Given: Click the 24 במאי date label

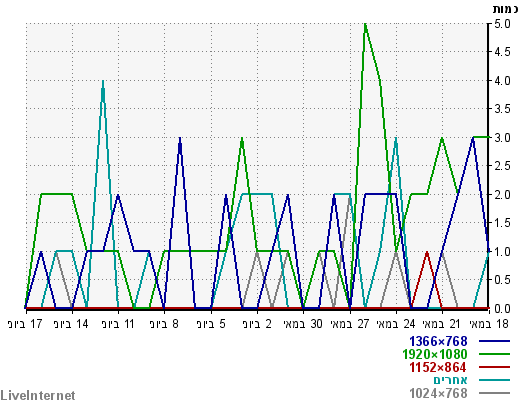Looking at the screenshot, I should click(396, 324).
